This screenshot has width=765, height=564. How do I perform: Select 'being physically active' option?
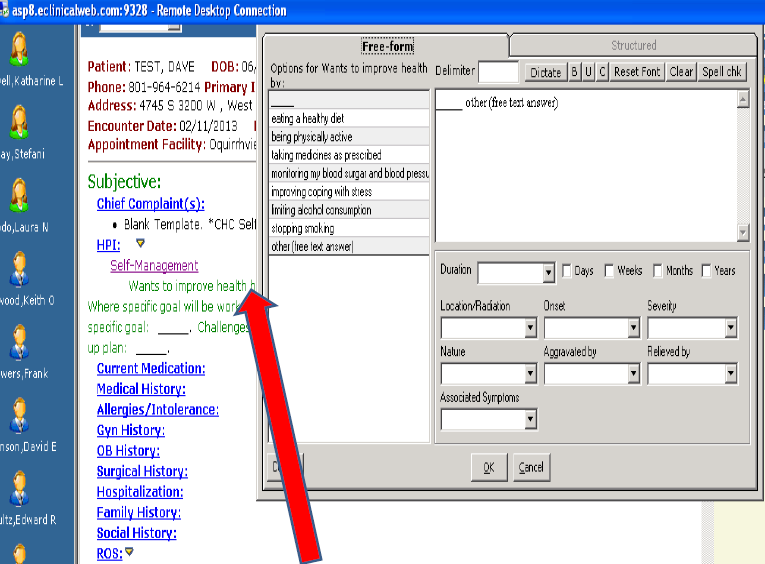coord(349,137)
